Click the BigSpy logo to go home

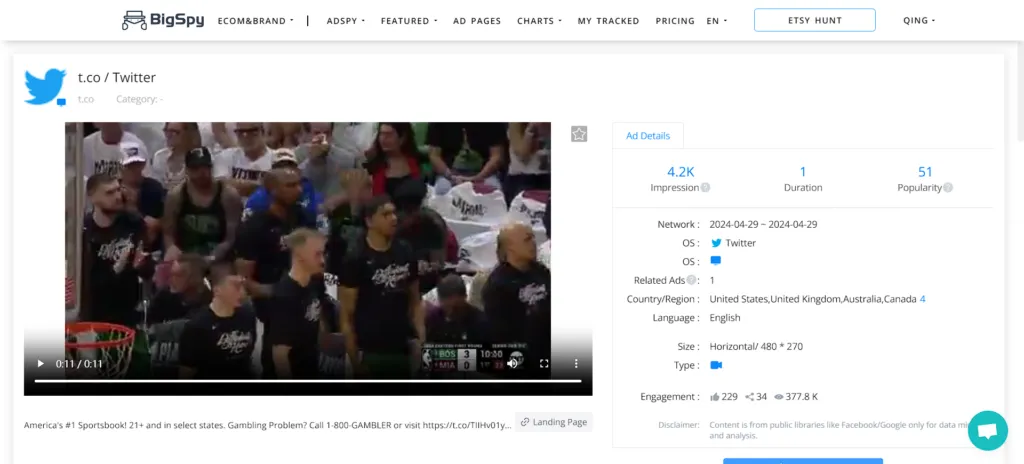click(162, 20)
